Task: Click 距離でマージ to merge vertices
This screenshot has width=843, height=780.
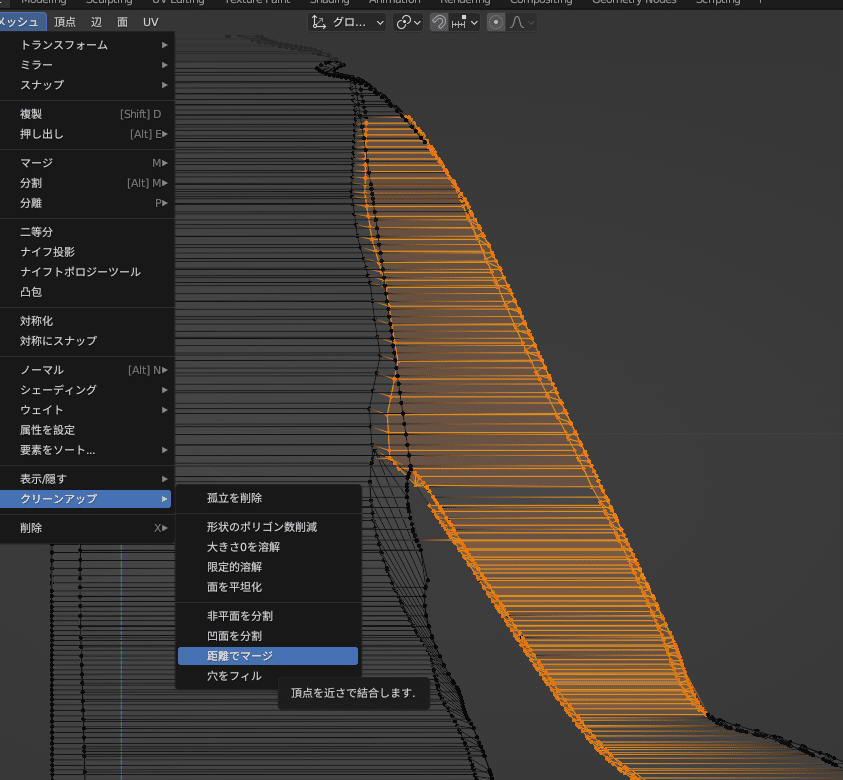Action: point(268,656)
